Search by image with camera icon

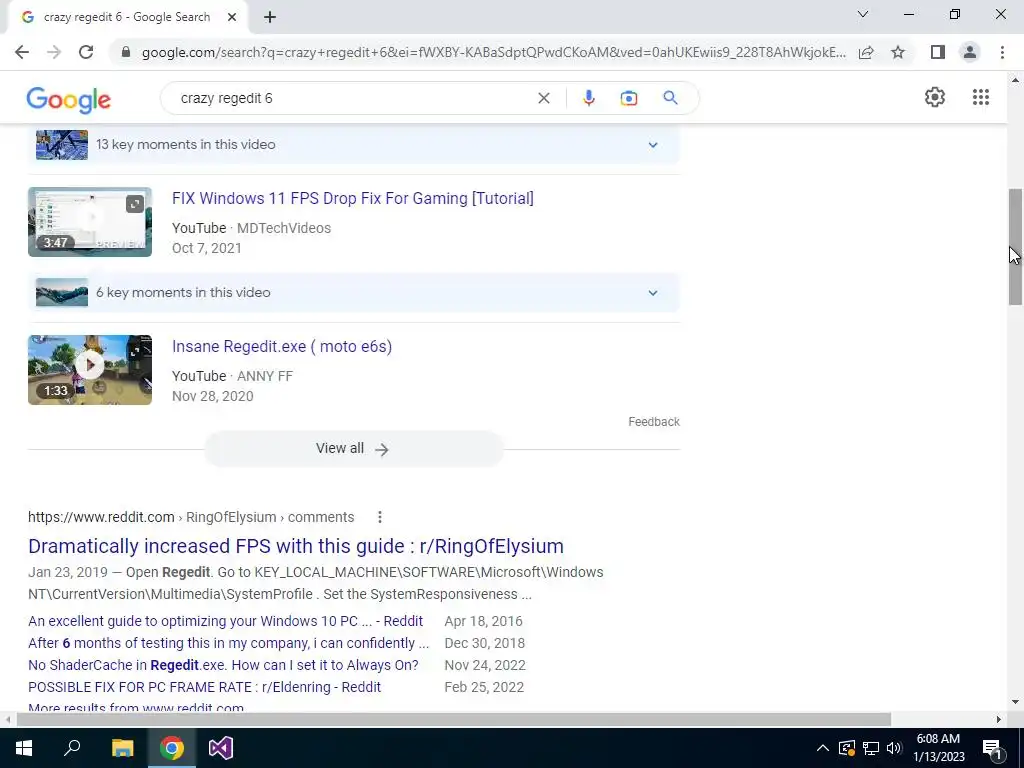(x=628, y=98)
